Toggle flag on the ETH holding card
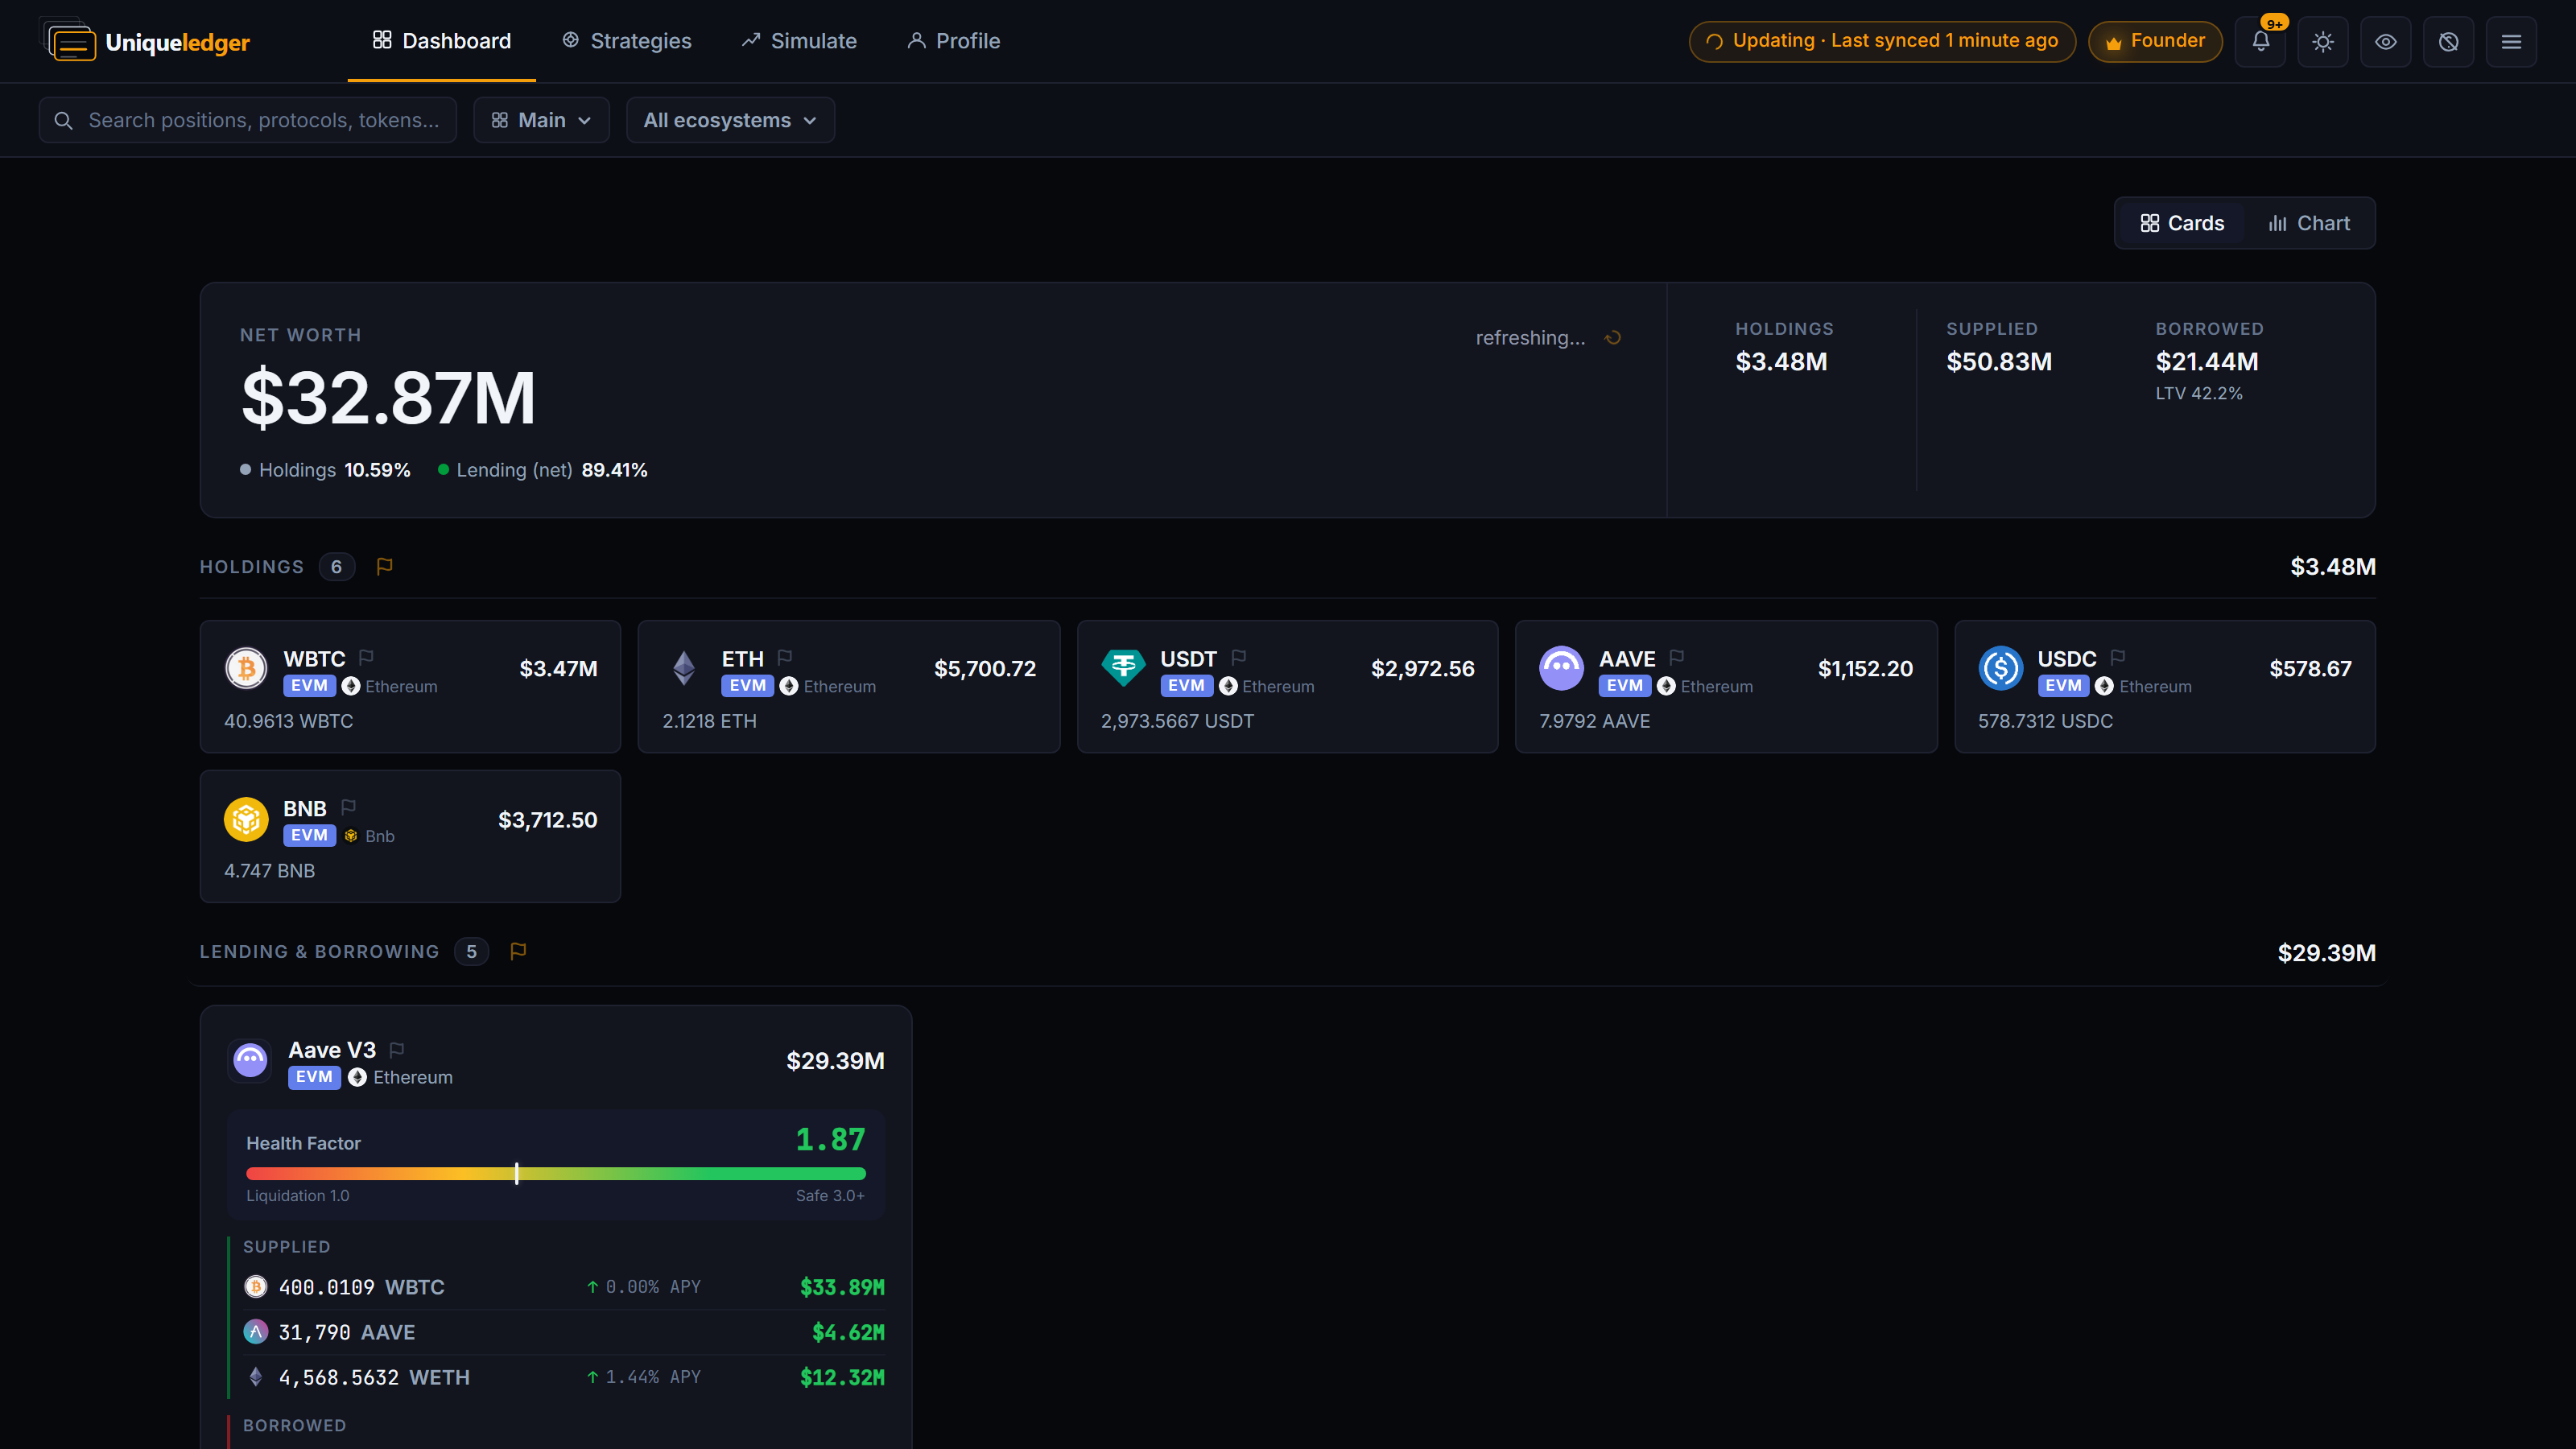2576x1449 pixels. [785, 657]
